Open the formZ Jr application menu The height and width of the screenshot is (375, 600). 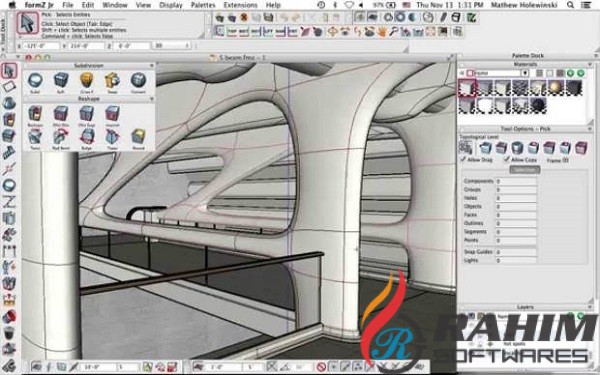tap(39, 5)
